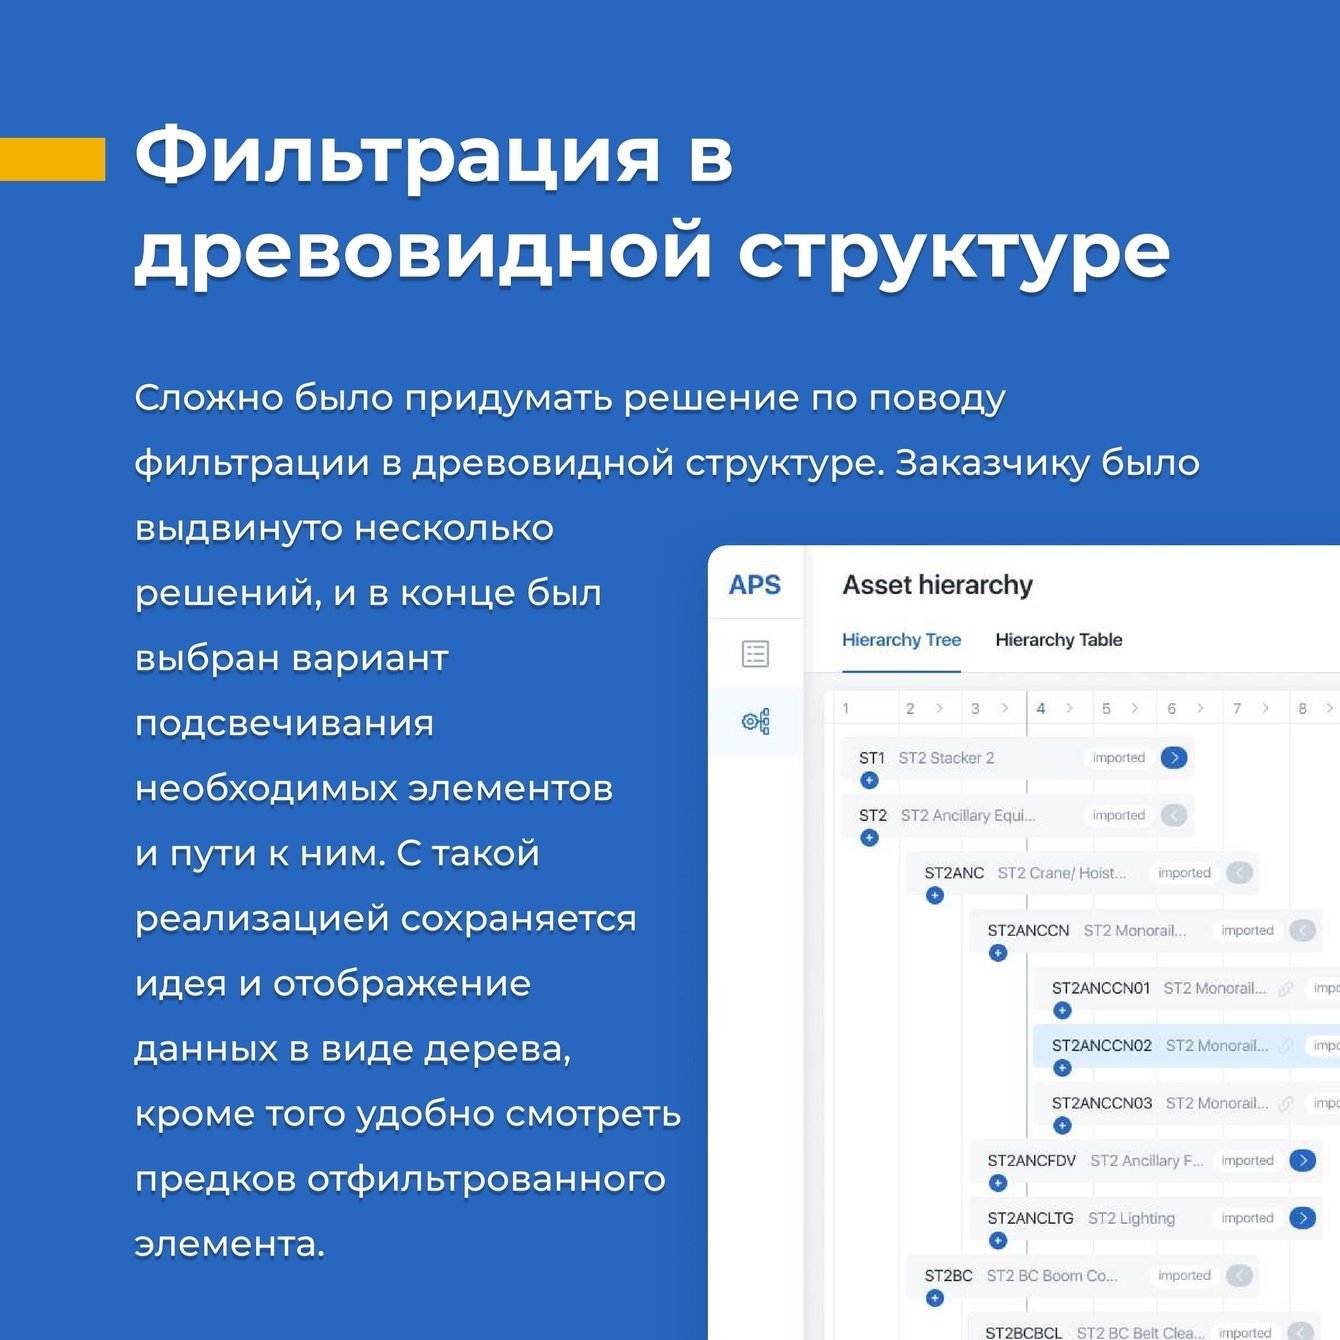The width and height of the screenshot is (1340, 1340).
Task: Click the imported badge on the ST2ANCLTG row
Action: pos(1247,1218)
